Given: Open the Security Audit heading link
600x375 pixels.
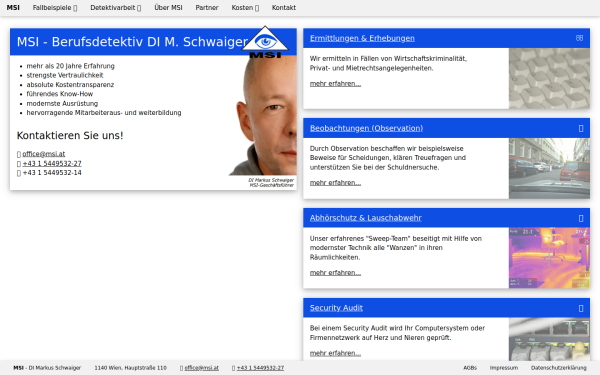Looking at the screenshot, I should point(336,308).
